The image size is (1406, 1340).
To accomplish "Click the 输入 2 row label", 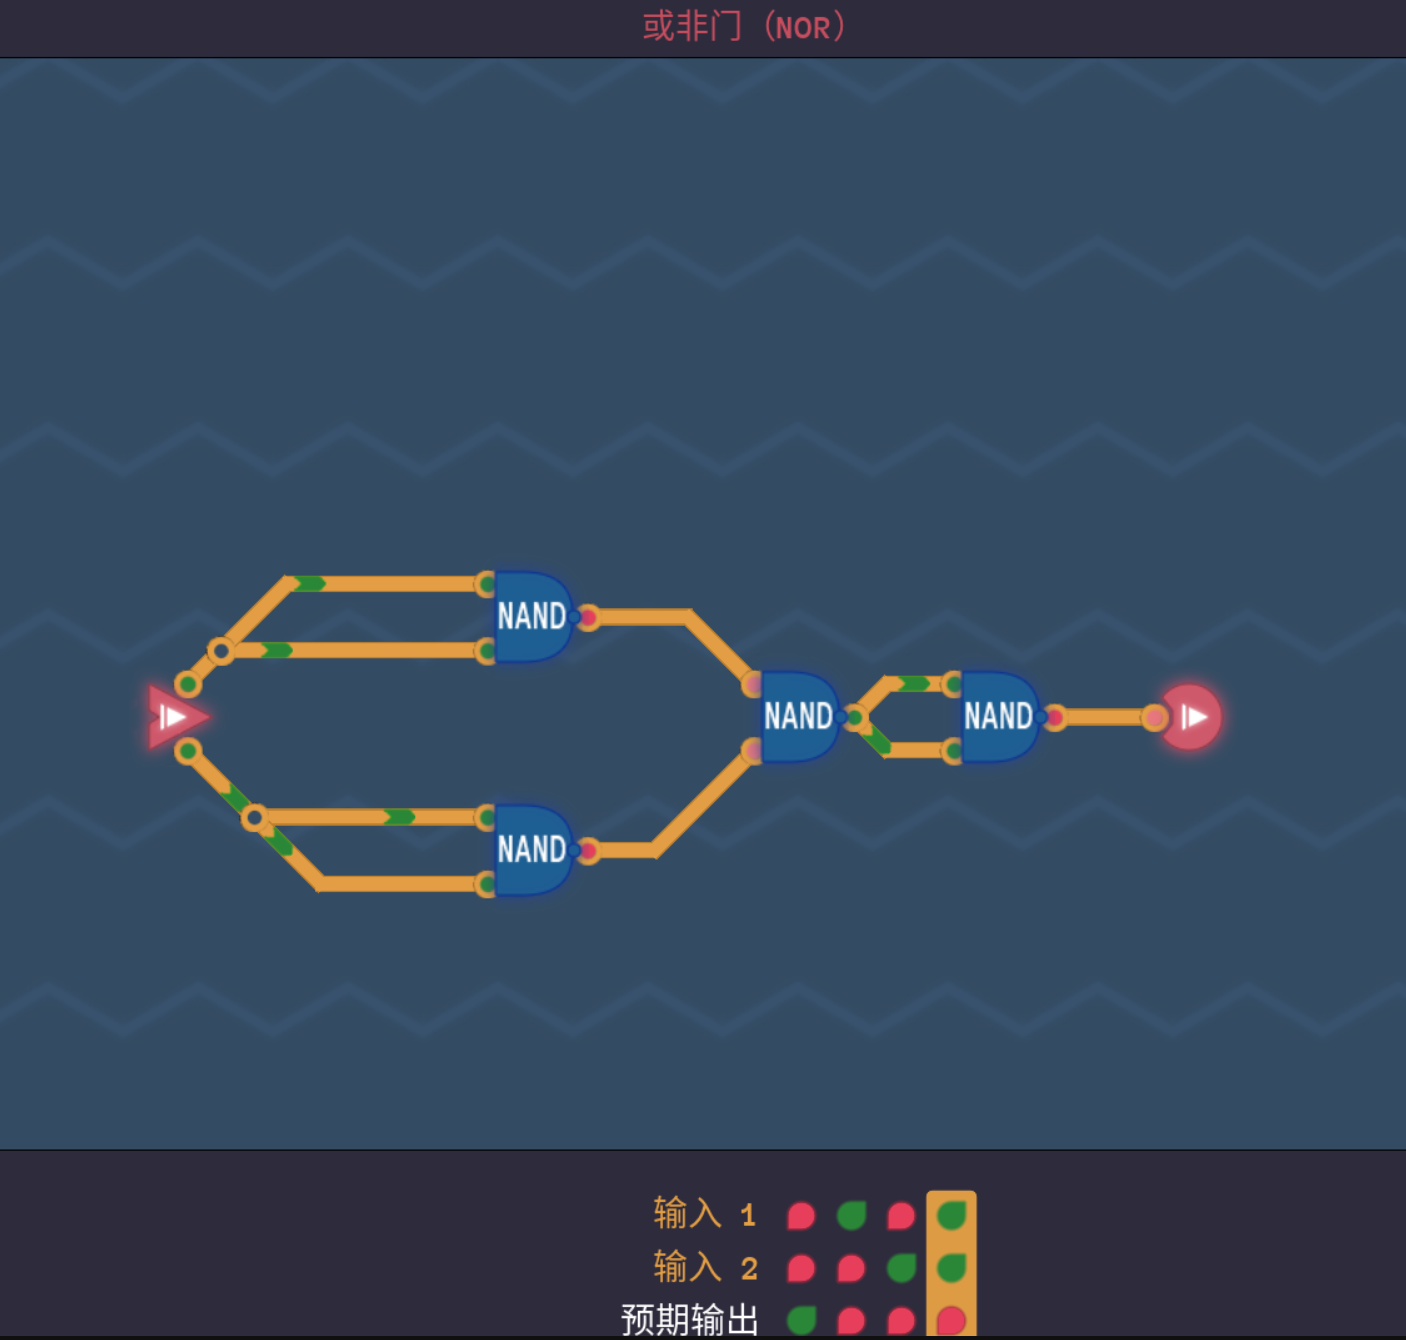I will tap(704, 1268).
